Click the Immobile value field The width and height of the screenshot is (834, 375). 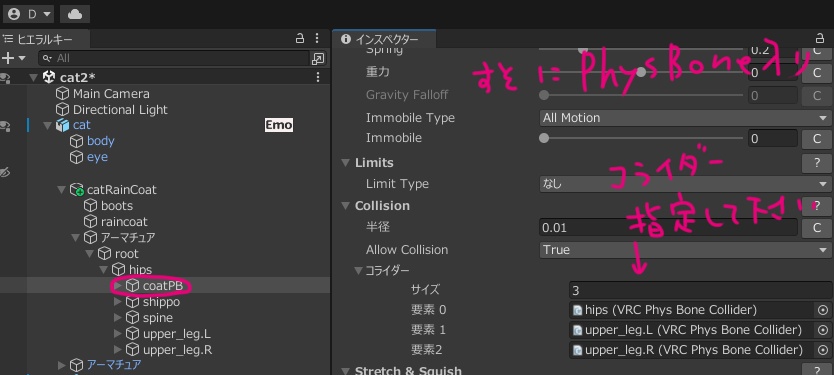coord(772,139)
